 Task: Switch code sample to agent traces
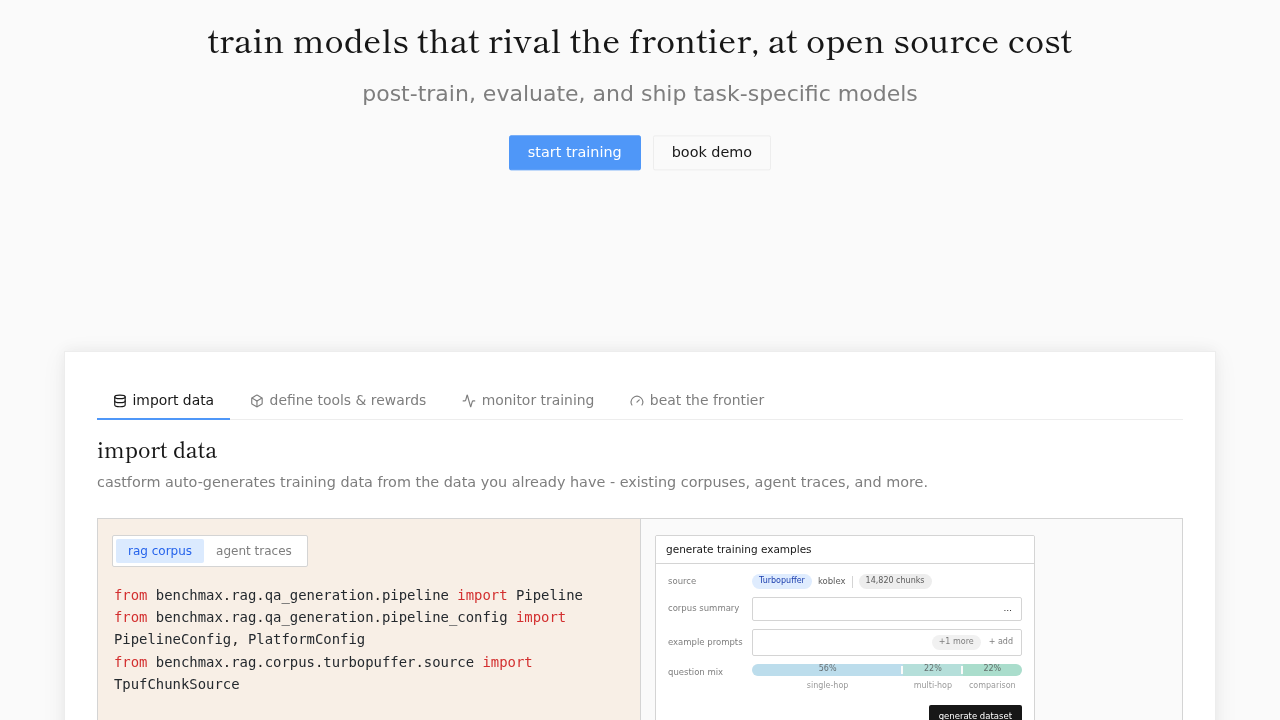pyautogui.click(x=254, y=551)
